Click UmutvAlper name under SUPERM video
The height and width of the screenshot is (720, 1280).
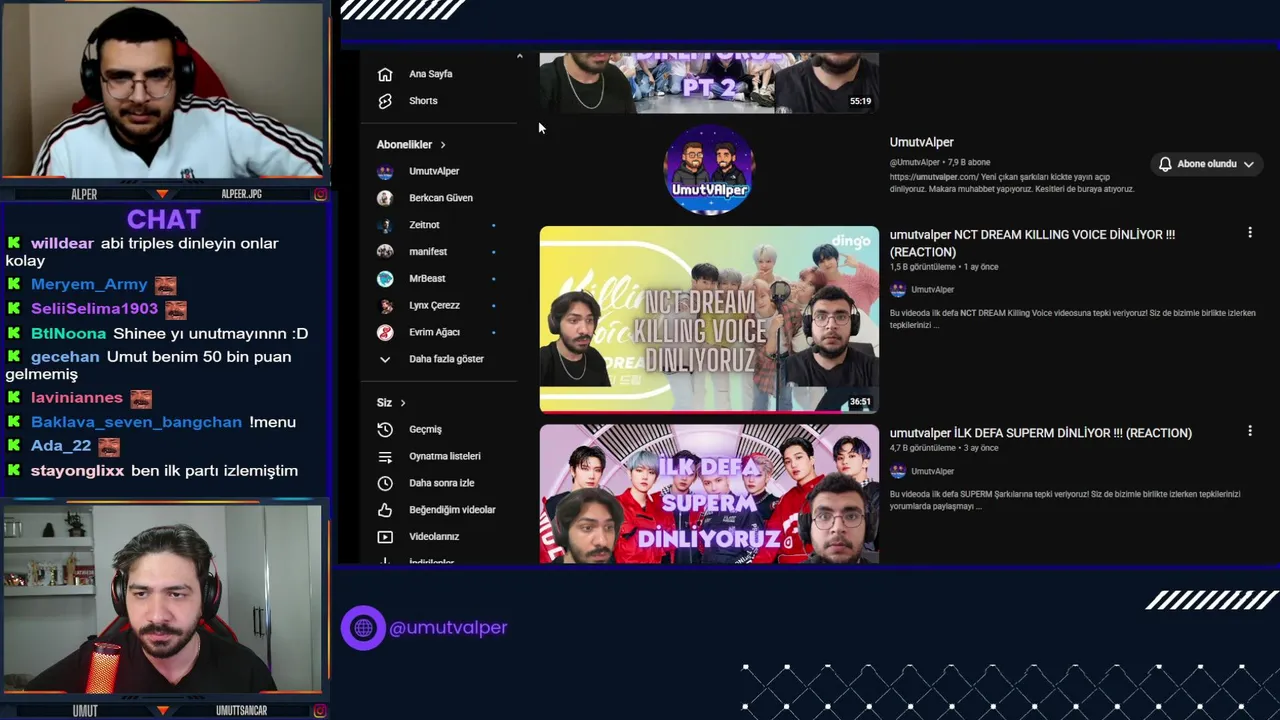tap(932, 471)
